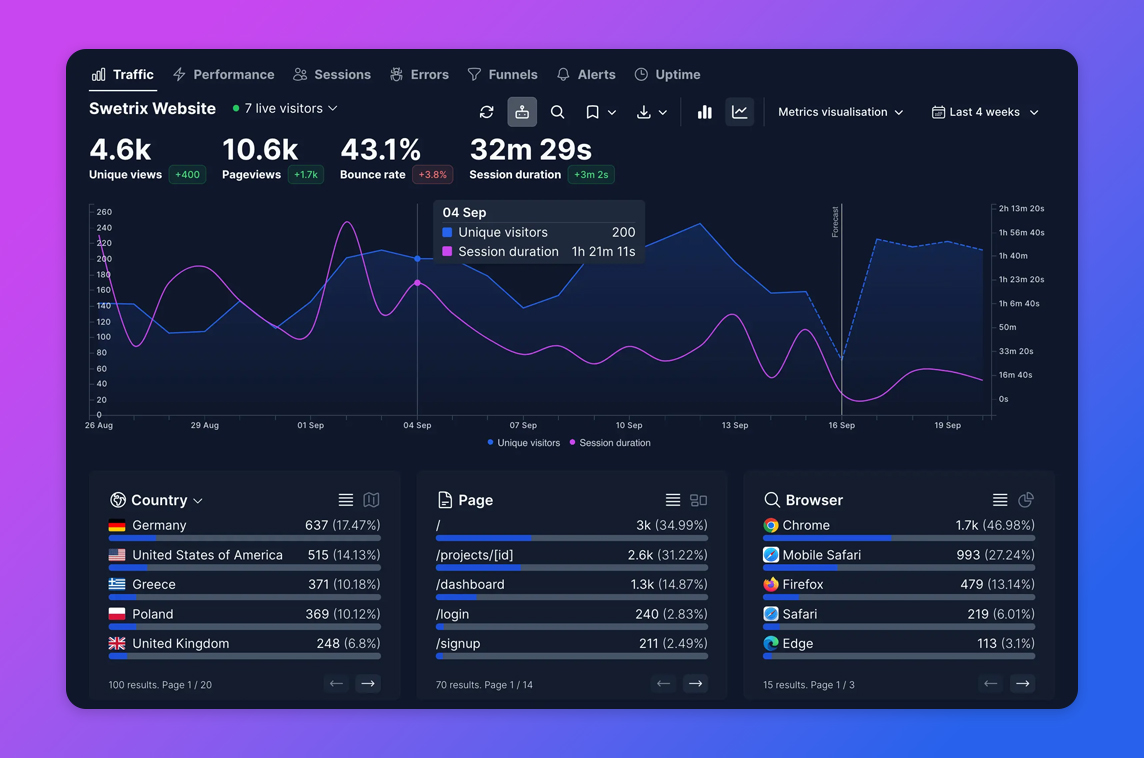Open the Errors tab
The height and width of the screenshot is (758, 1144).
pyautogui.click(x=420, y=74)
